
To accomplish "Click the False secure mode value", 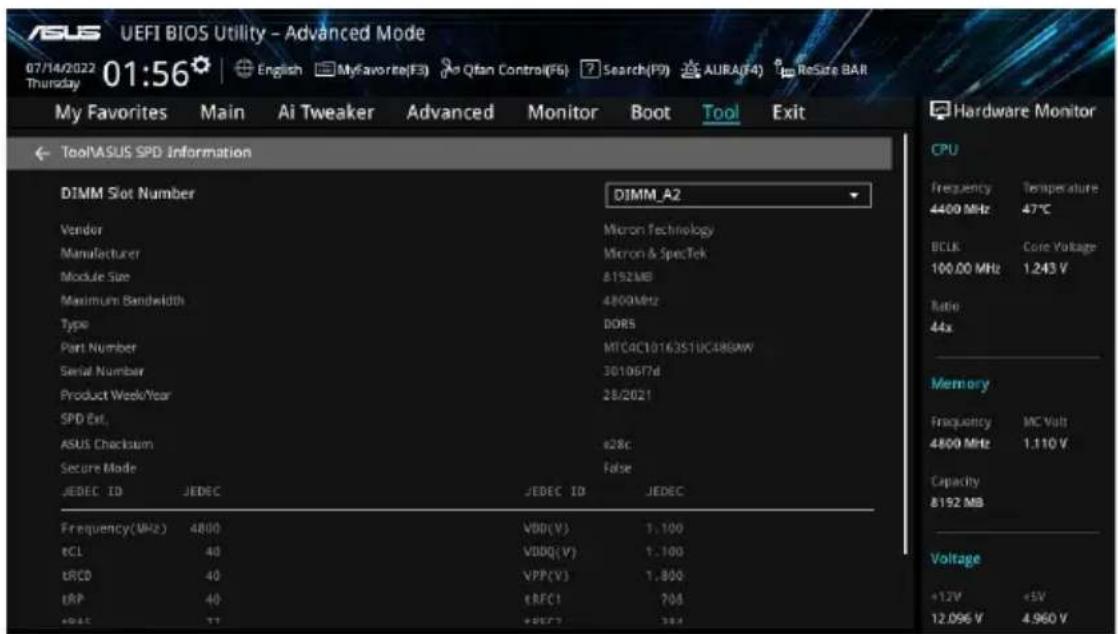I will (x=617, y=468).
